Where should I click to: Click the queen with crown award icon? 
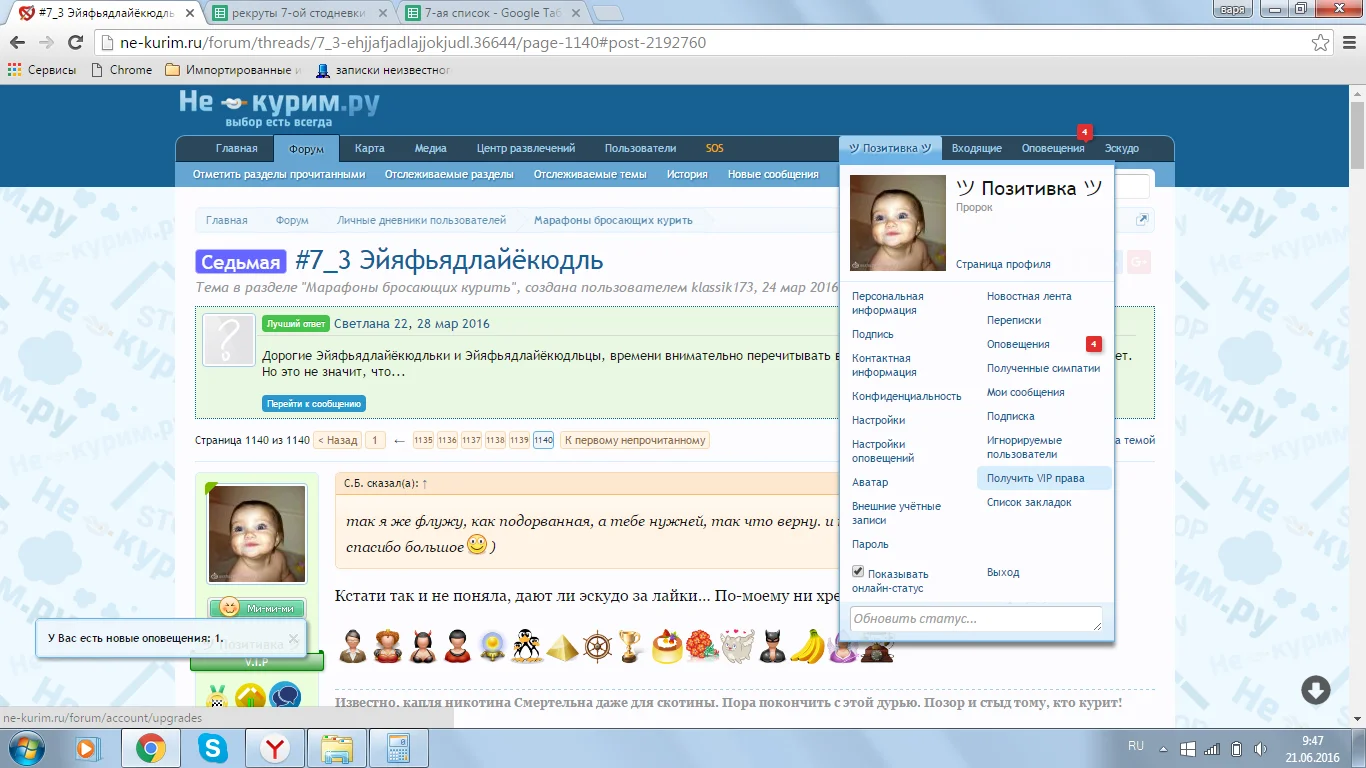[x=388, y=646]
